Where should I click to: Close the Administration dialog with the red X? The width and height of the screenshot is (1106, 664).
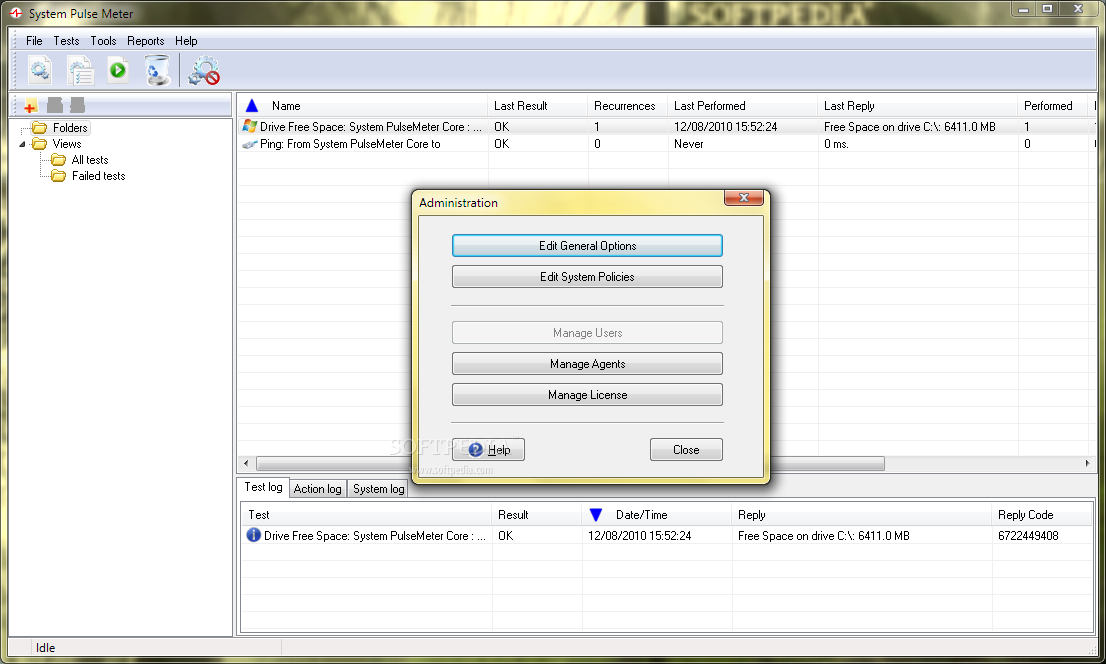(x=743, y=198)
